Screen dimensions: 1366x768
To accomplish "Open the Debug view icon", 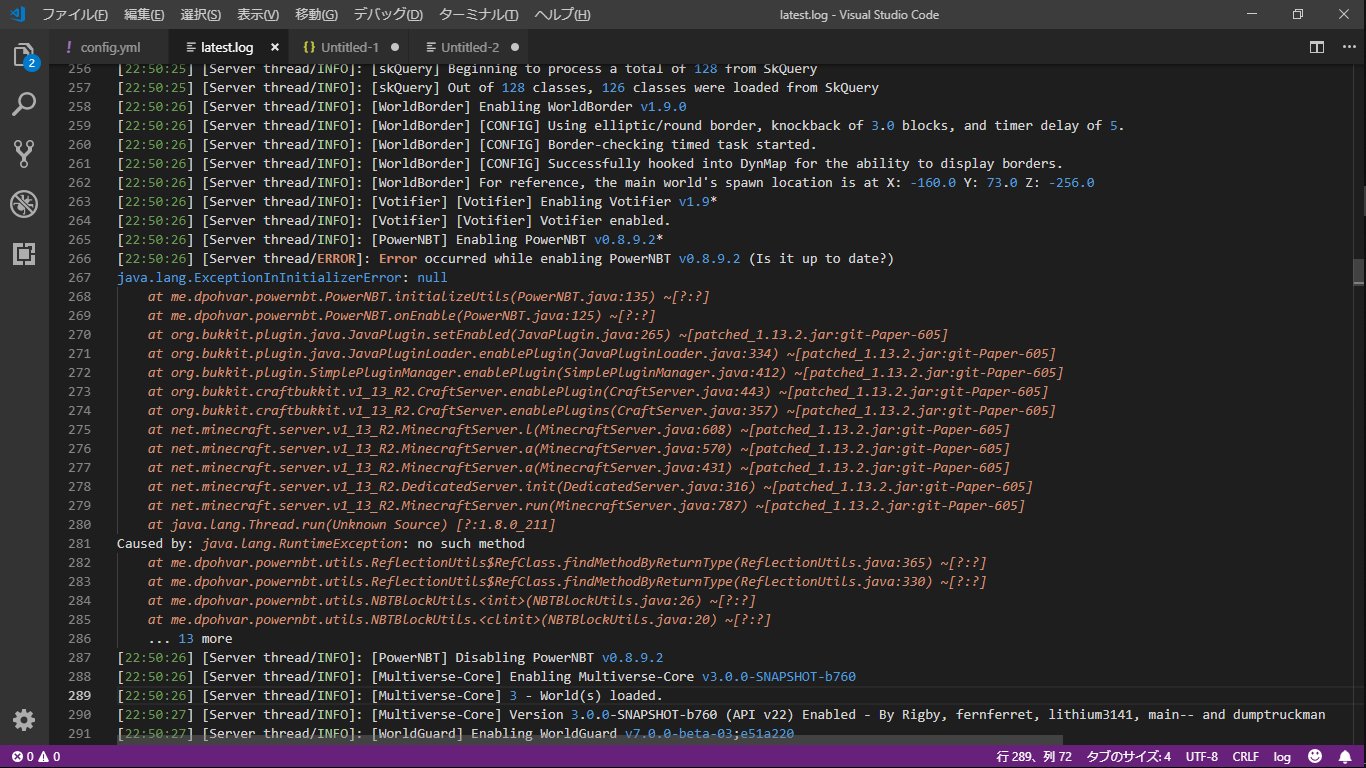I will (x=24, y=204).
